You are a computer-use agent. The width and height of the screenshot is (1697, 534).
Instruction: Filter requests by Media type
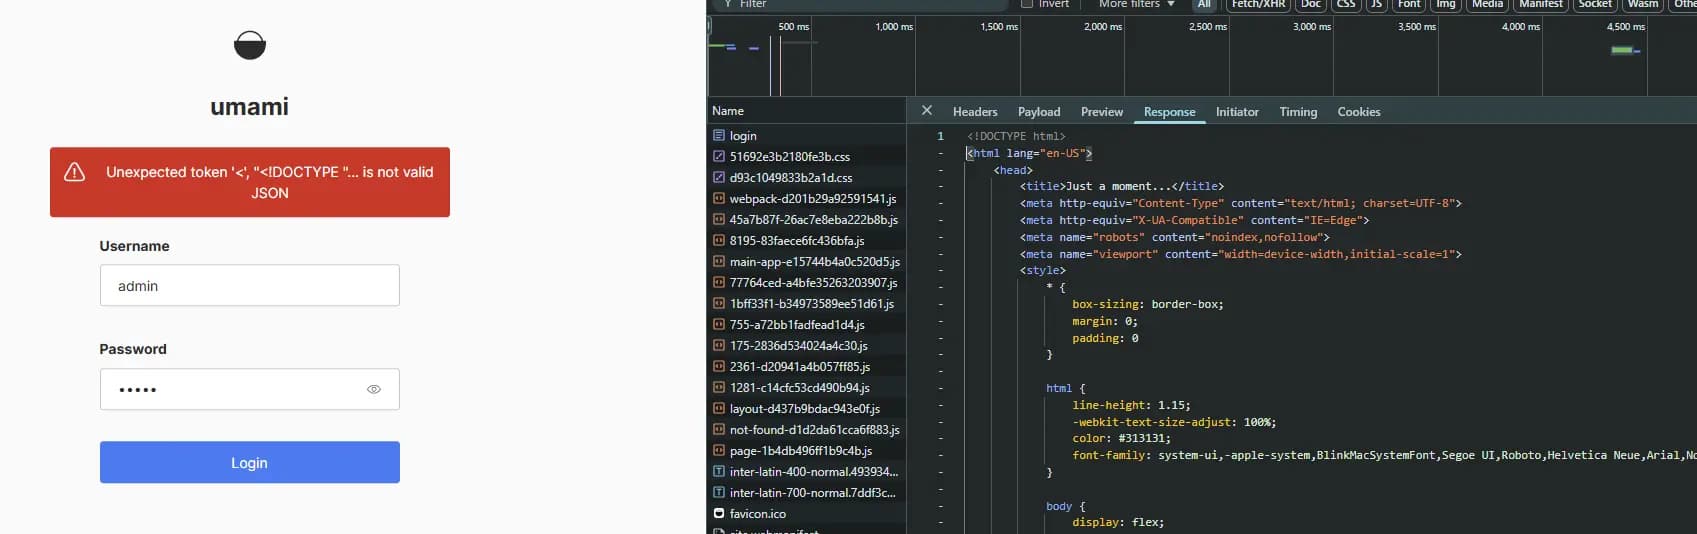coord(1487,4)
